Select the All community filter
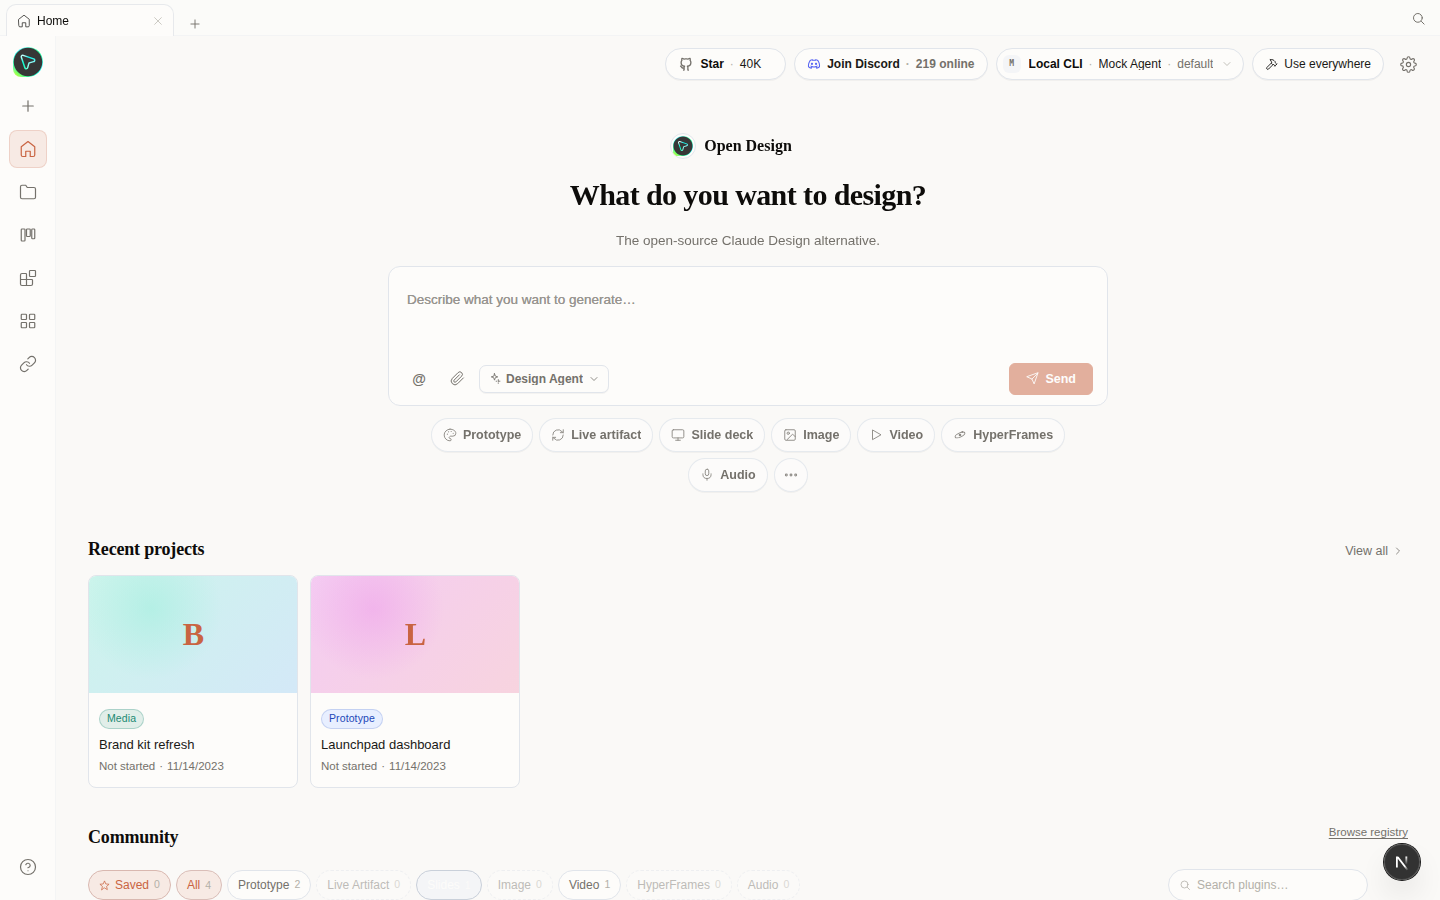1440x900 pixels. (199, 885)
